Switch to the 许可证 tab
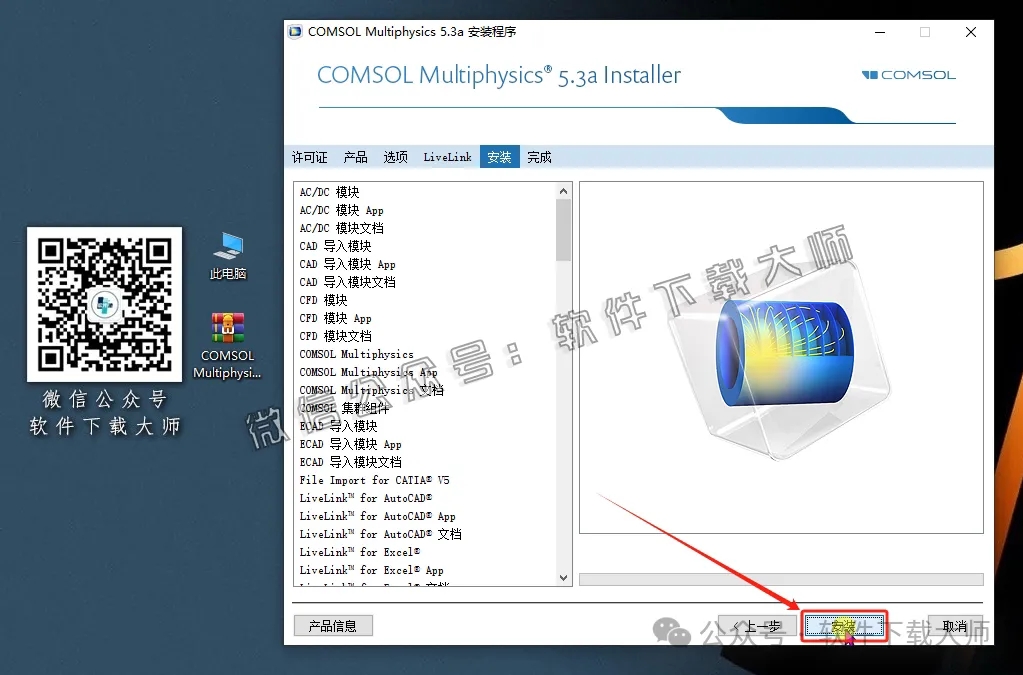The height and width of the screenshot is (675, 1023). (x=308, y=156)
